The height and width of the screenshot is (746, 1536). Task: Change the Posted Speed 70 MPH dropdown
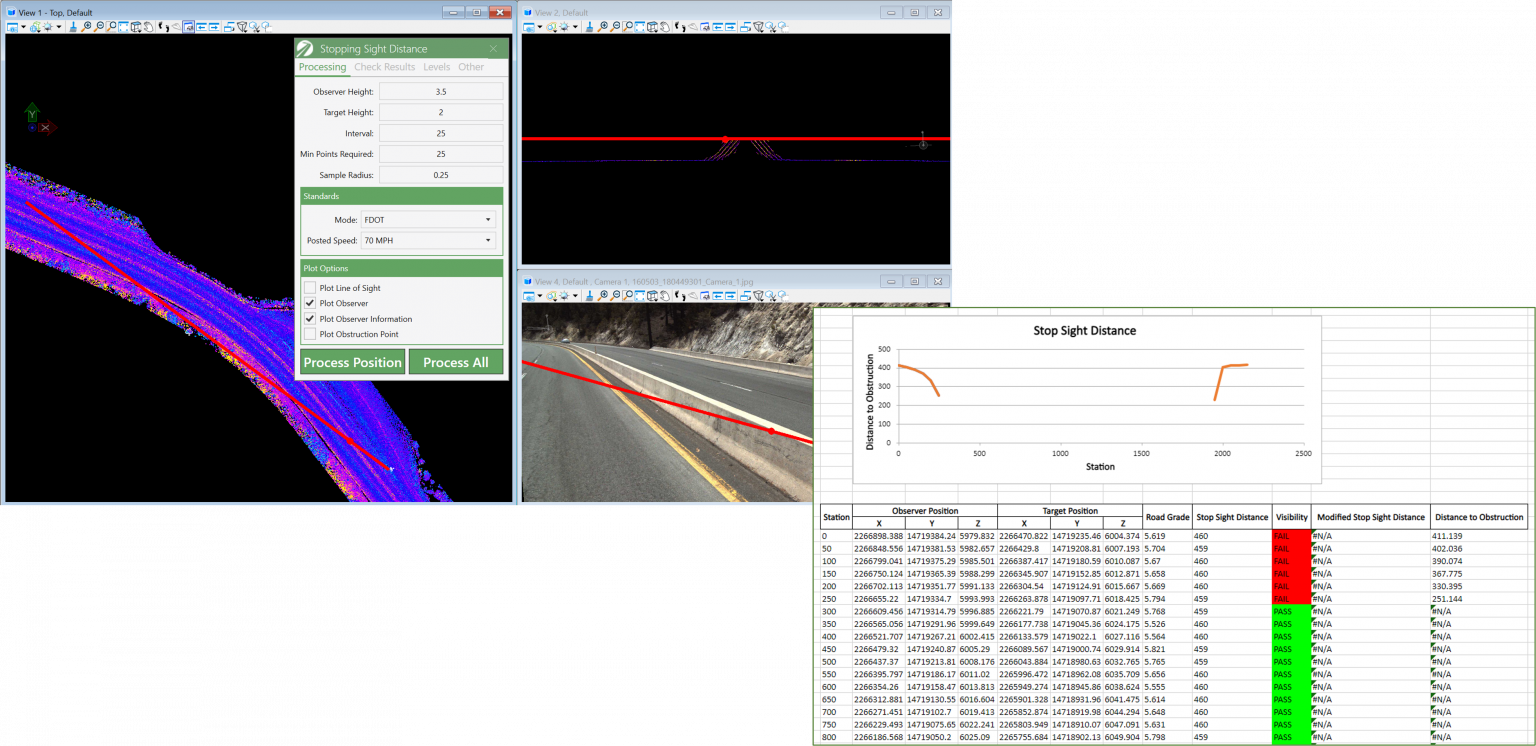click(428, 240)
